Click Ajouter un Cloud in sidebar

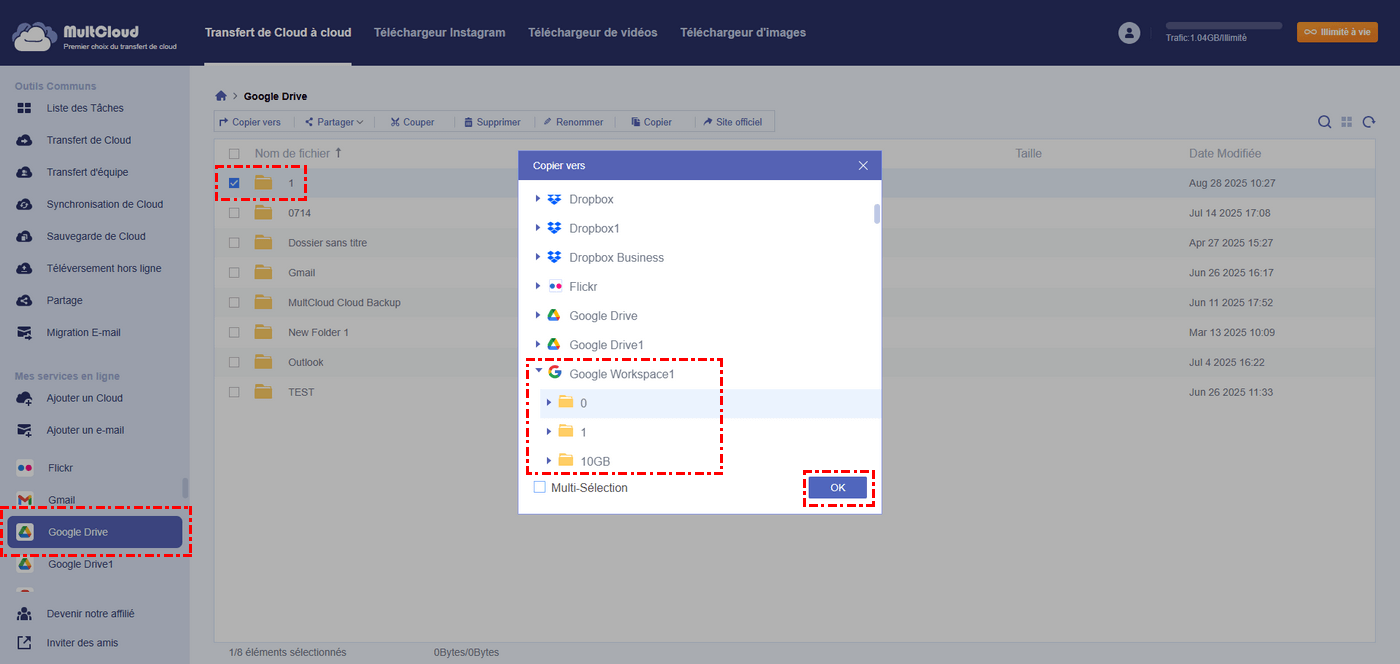pyautogui.click(x=84, y=398)
